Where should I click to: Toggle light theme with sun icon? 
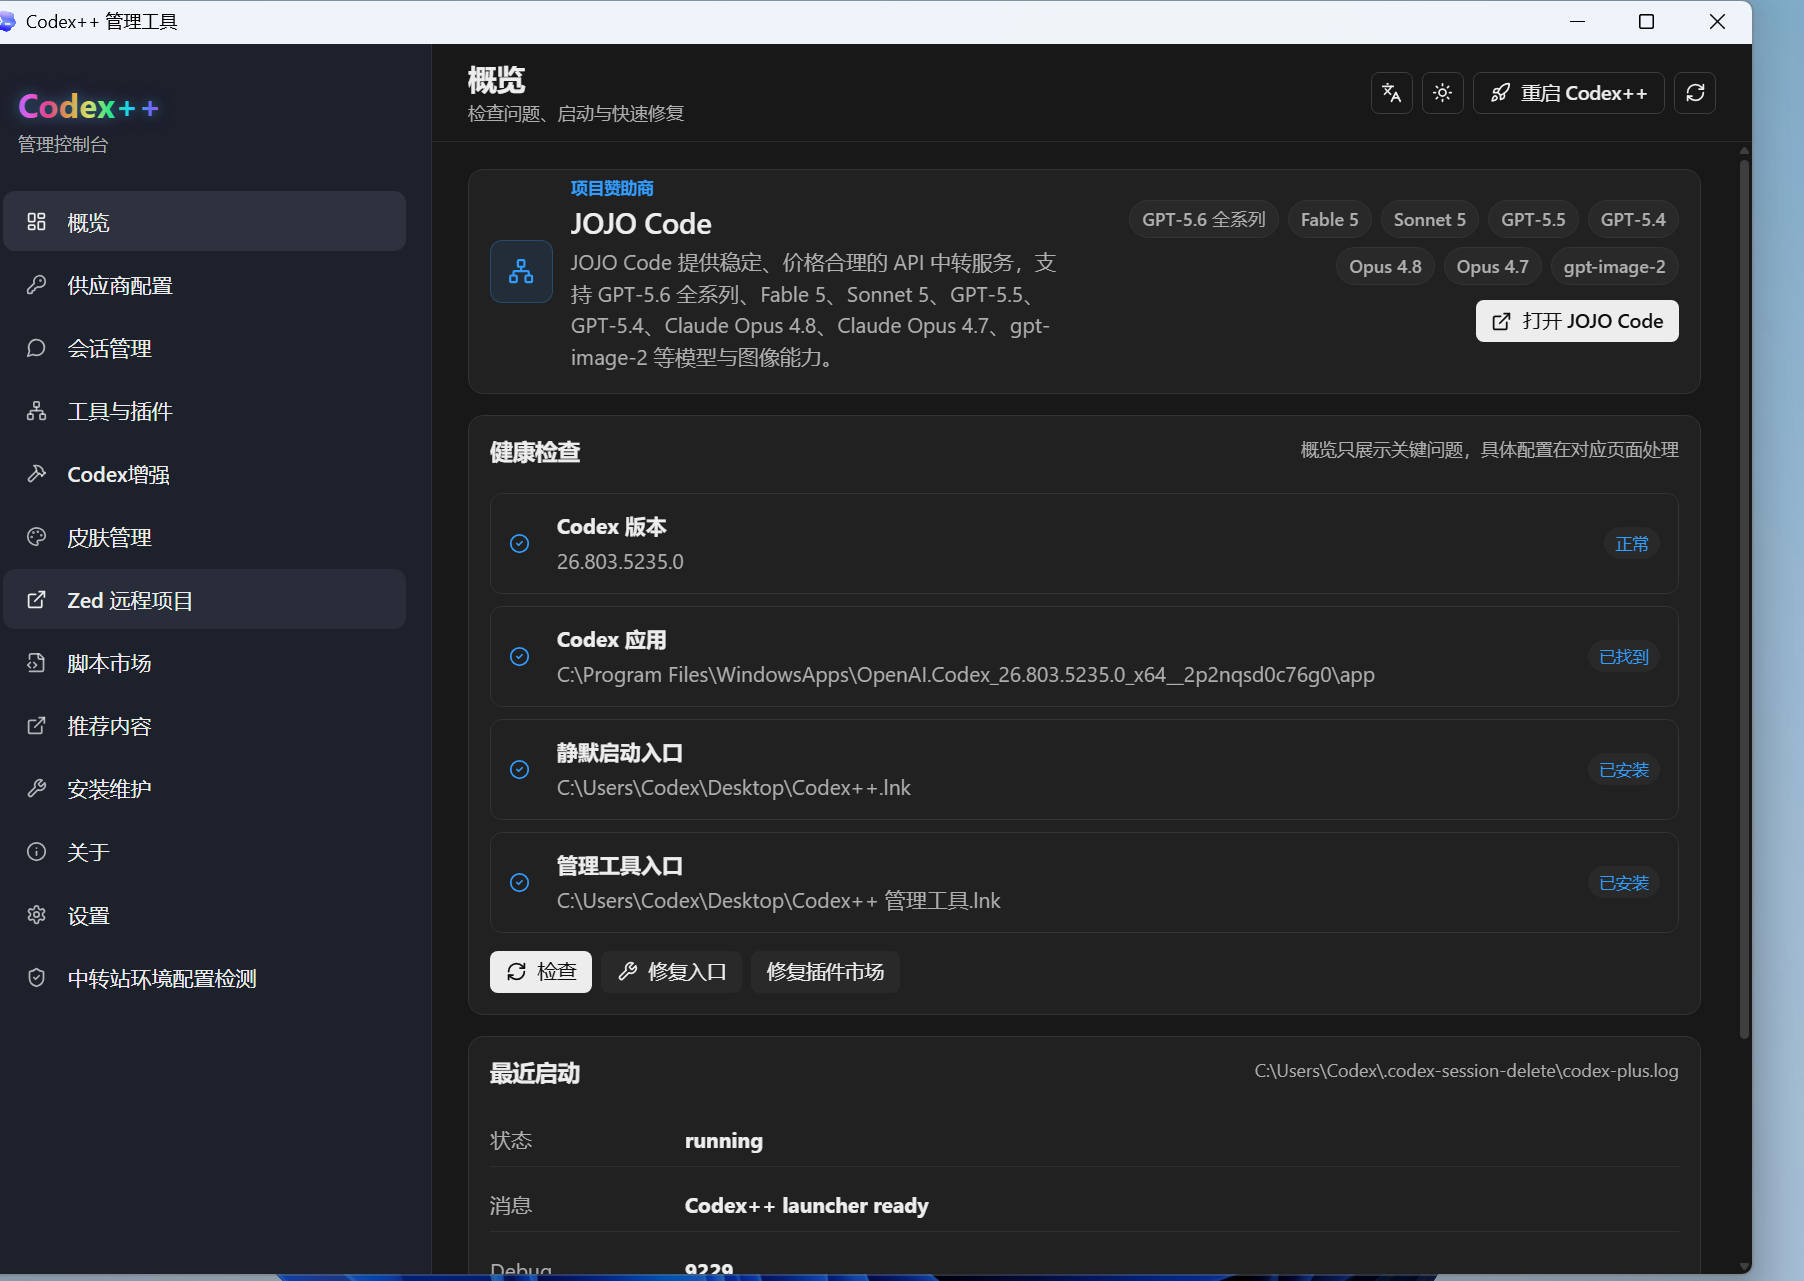pyautogui.click(x=1442, y=93)
